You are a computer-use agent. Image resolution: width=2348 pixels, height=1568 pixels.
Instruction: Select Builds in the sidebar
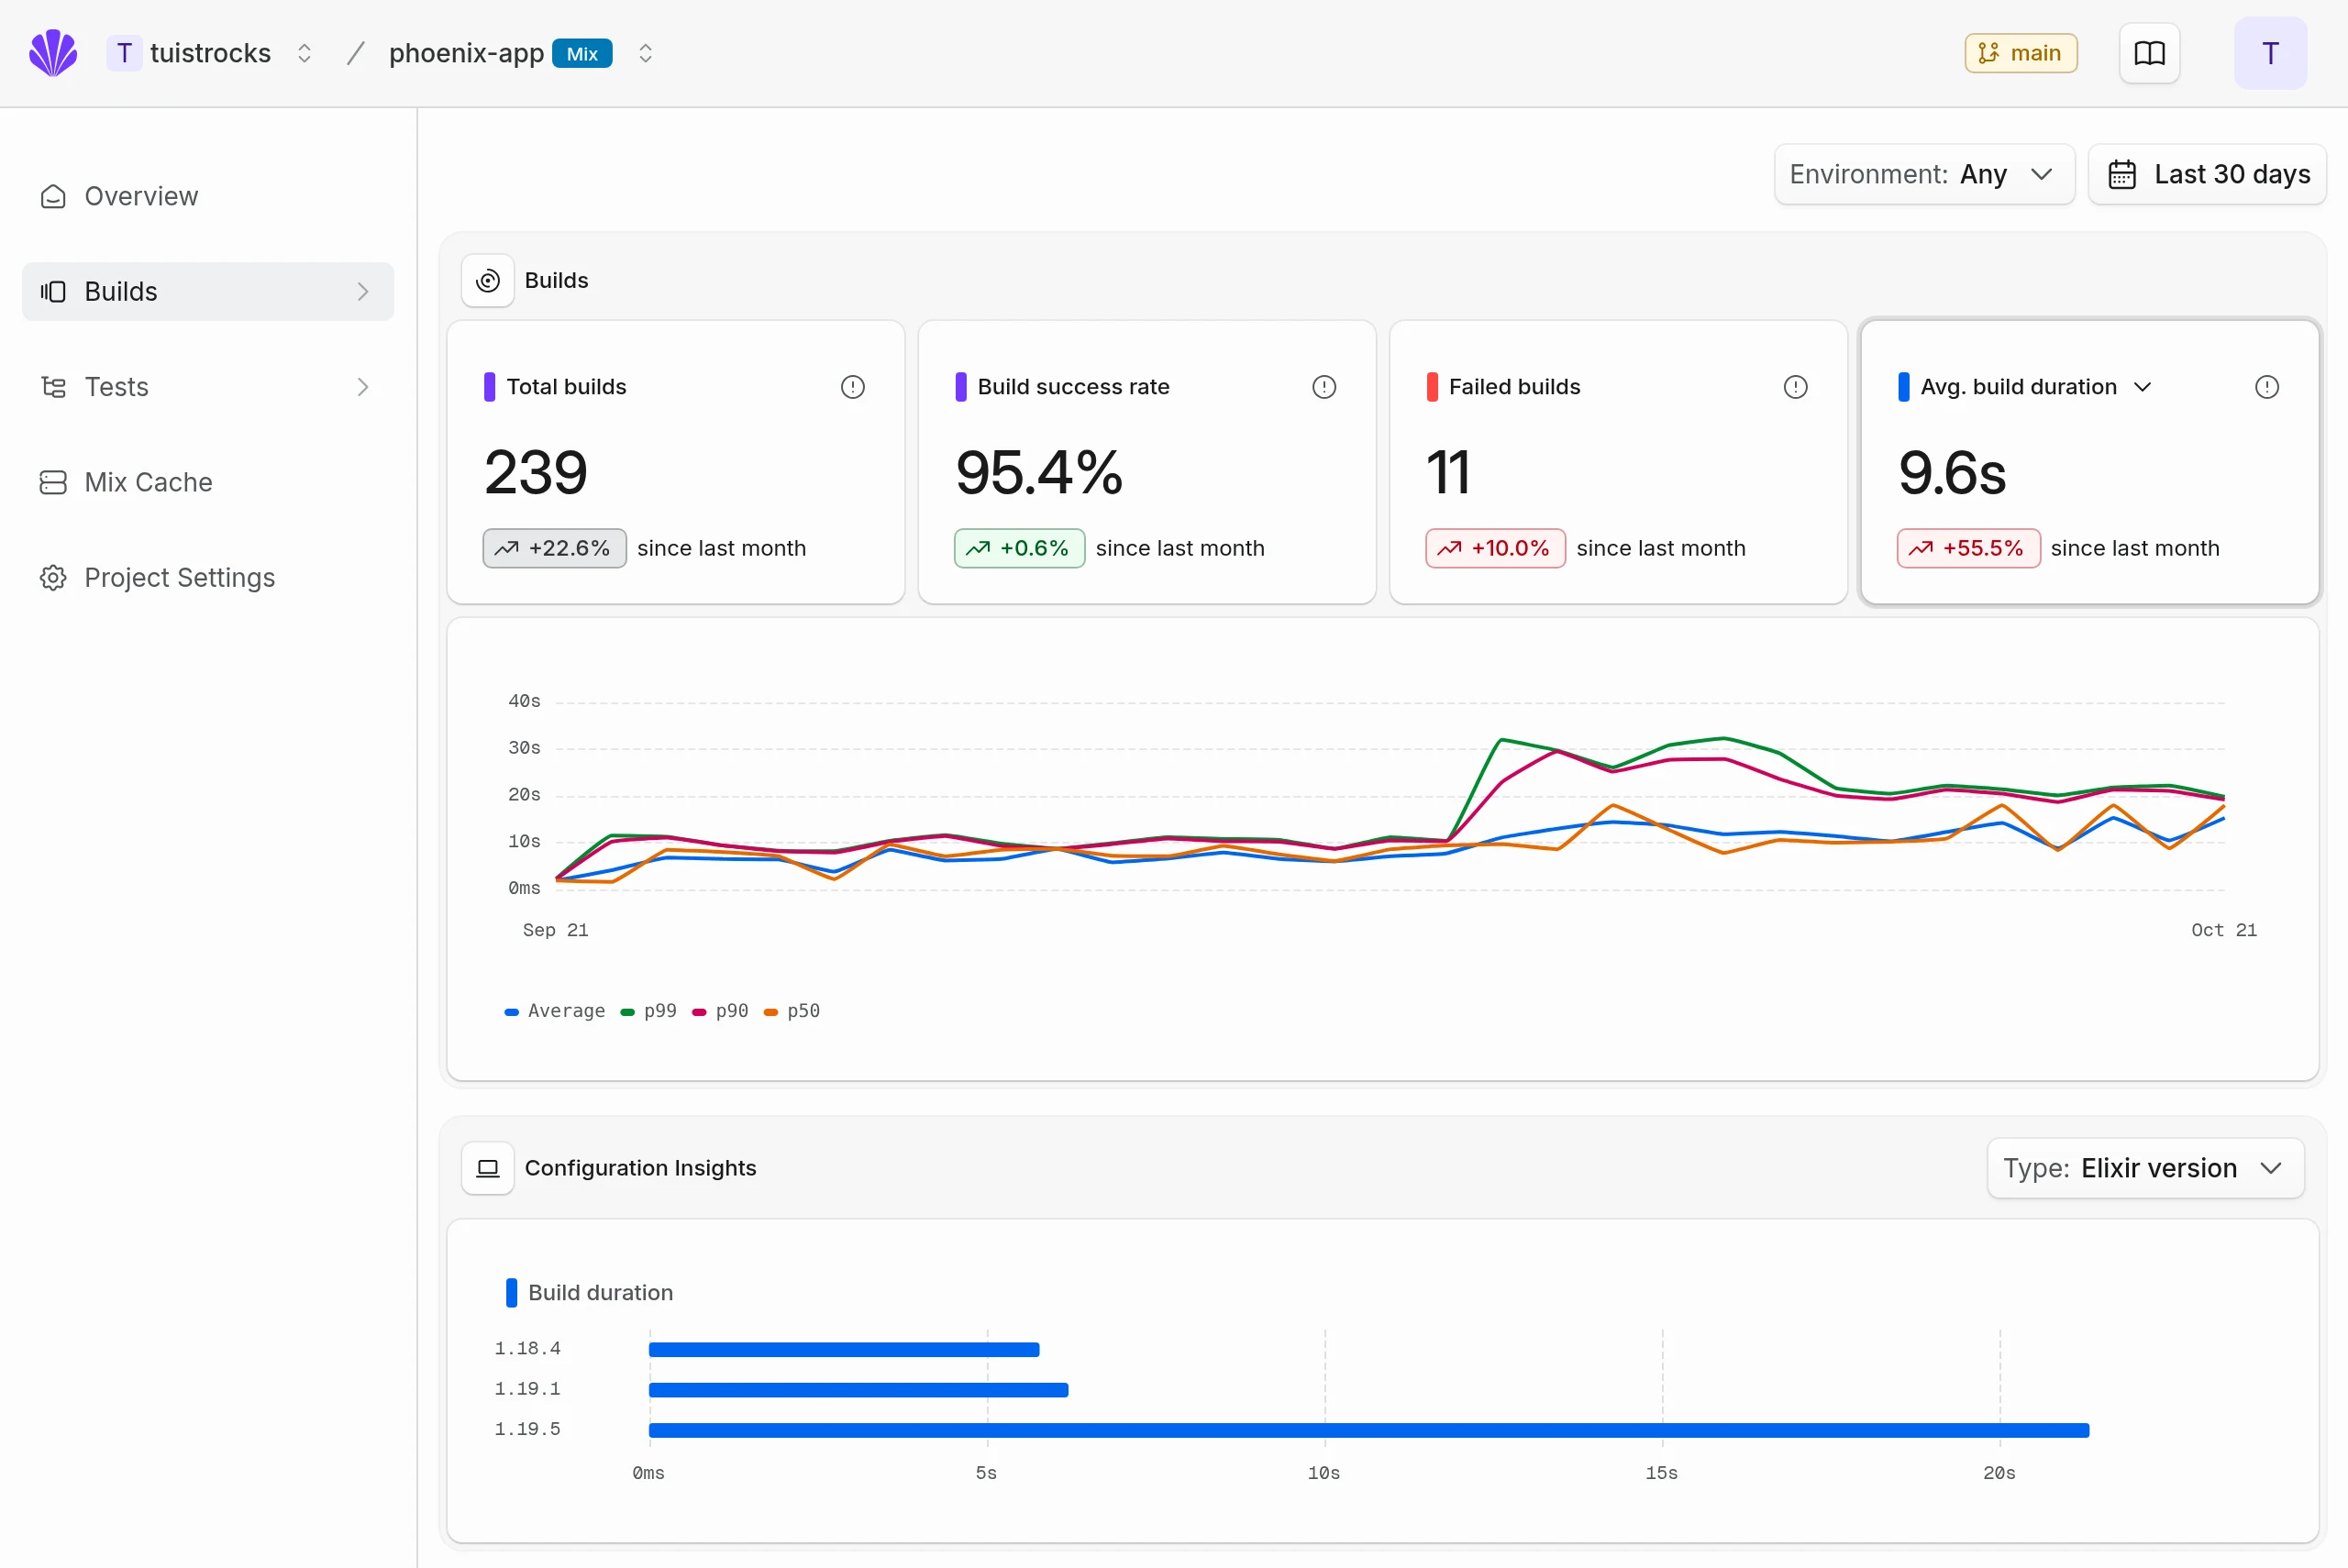pos(208,292)
